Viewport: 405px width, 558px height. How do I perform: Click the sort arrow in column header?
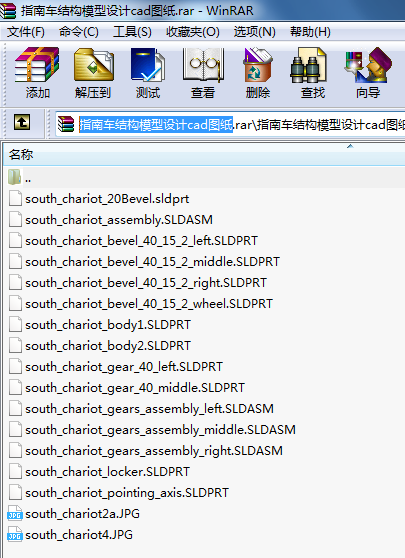tap(350, 146)
